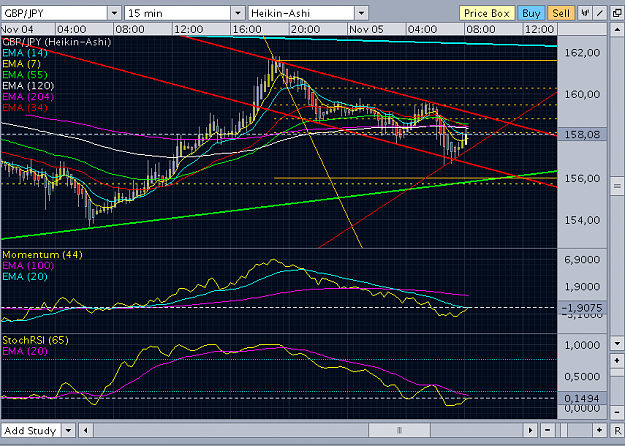Image resolution: width=625 pixels, height=446 pixels.
Task: Click the EMA (120) legend label
Action: pyautogui.click(x=28, y=86)
